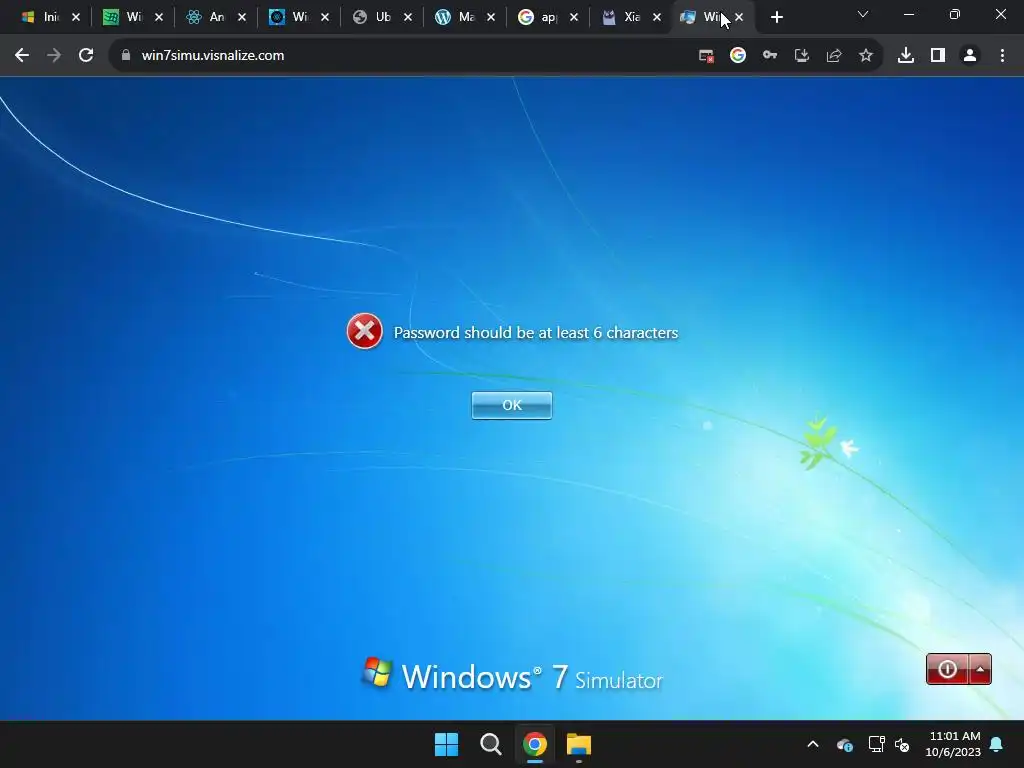Toggle the browser side panel

point(938,56)
